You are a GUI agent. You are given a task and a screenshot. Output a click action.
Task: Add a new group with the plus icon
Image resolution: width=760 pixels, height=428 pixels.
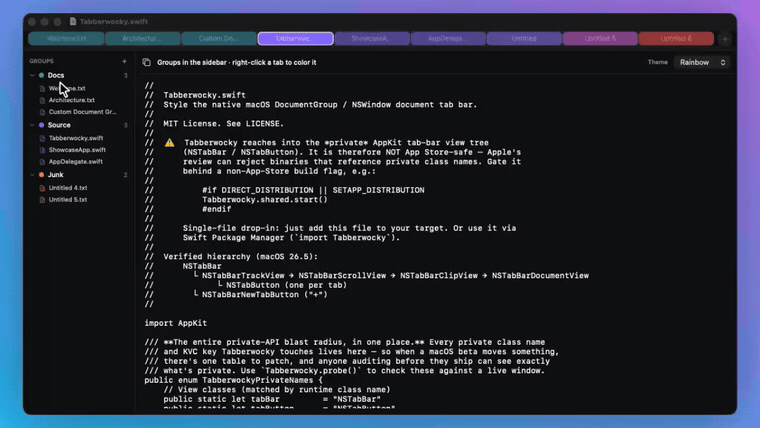tap(125, 62)
